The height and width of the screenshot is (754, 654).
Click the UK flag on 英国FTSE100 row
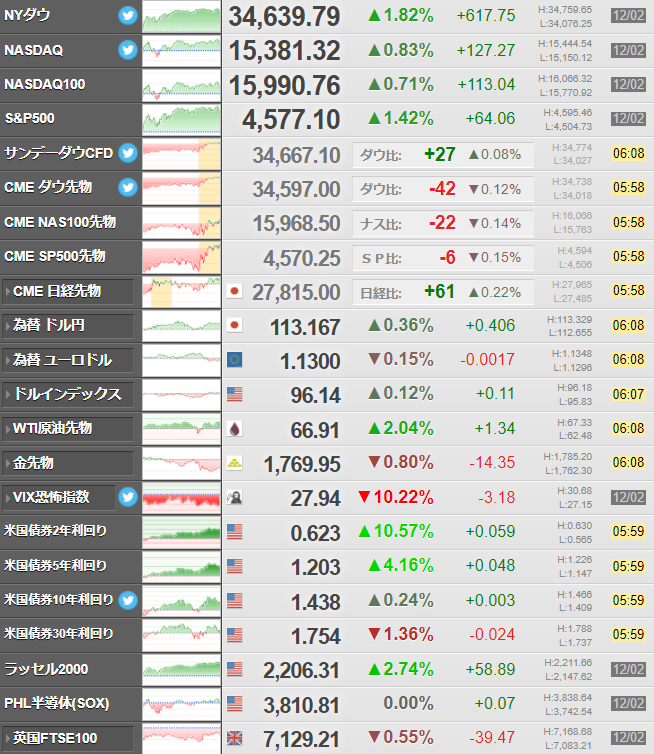click(x=234, y=738)
